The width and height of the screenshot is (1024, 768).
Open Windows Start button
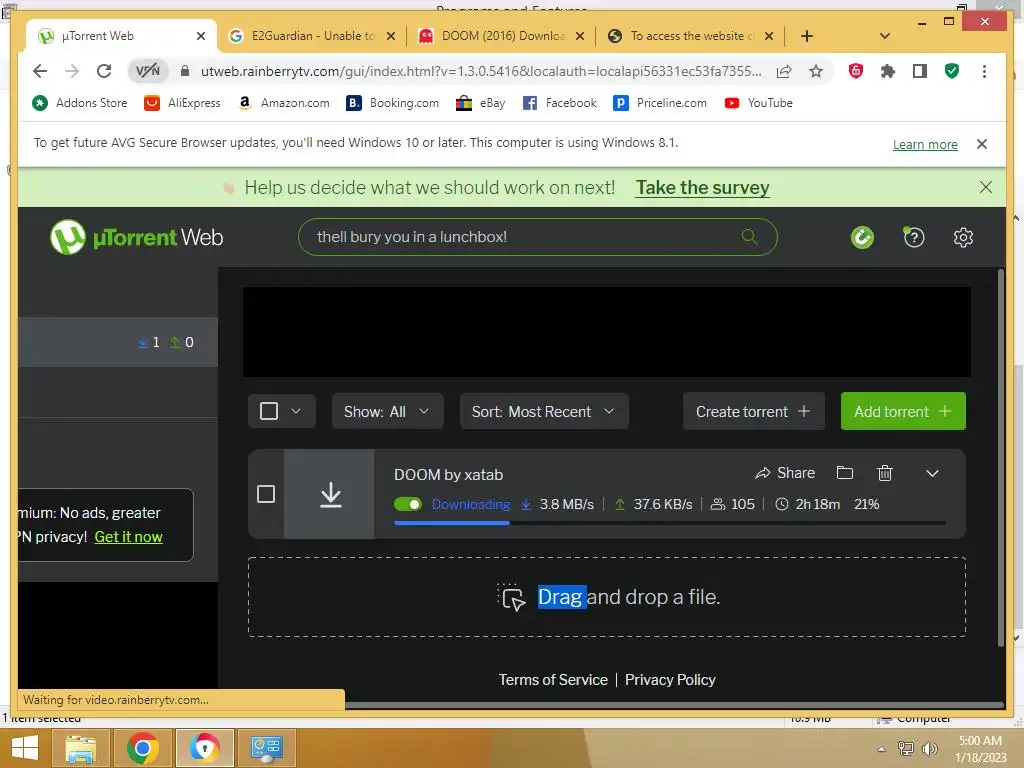click(x=25, y=748)
